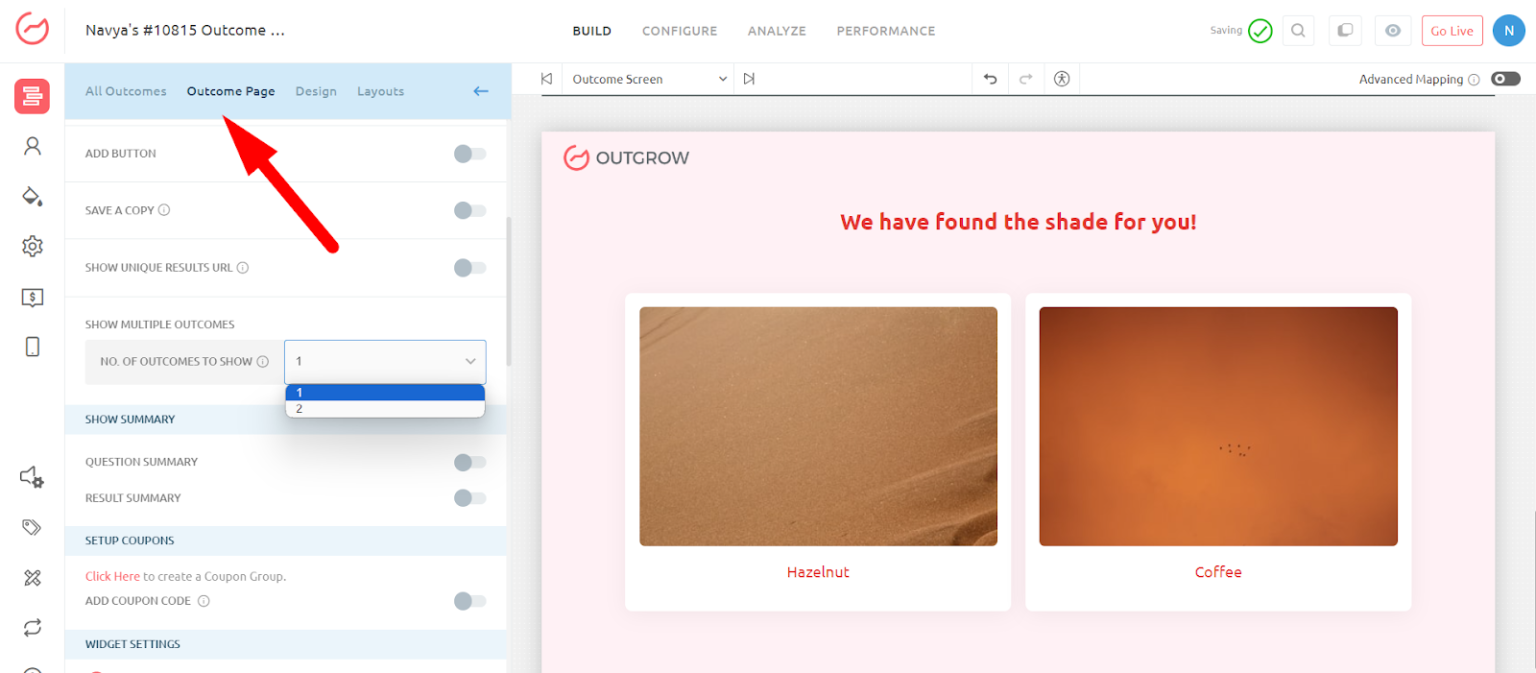Click the back arrow in outcome panel
The image size is (1536, 673).
click(481, 91)
